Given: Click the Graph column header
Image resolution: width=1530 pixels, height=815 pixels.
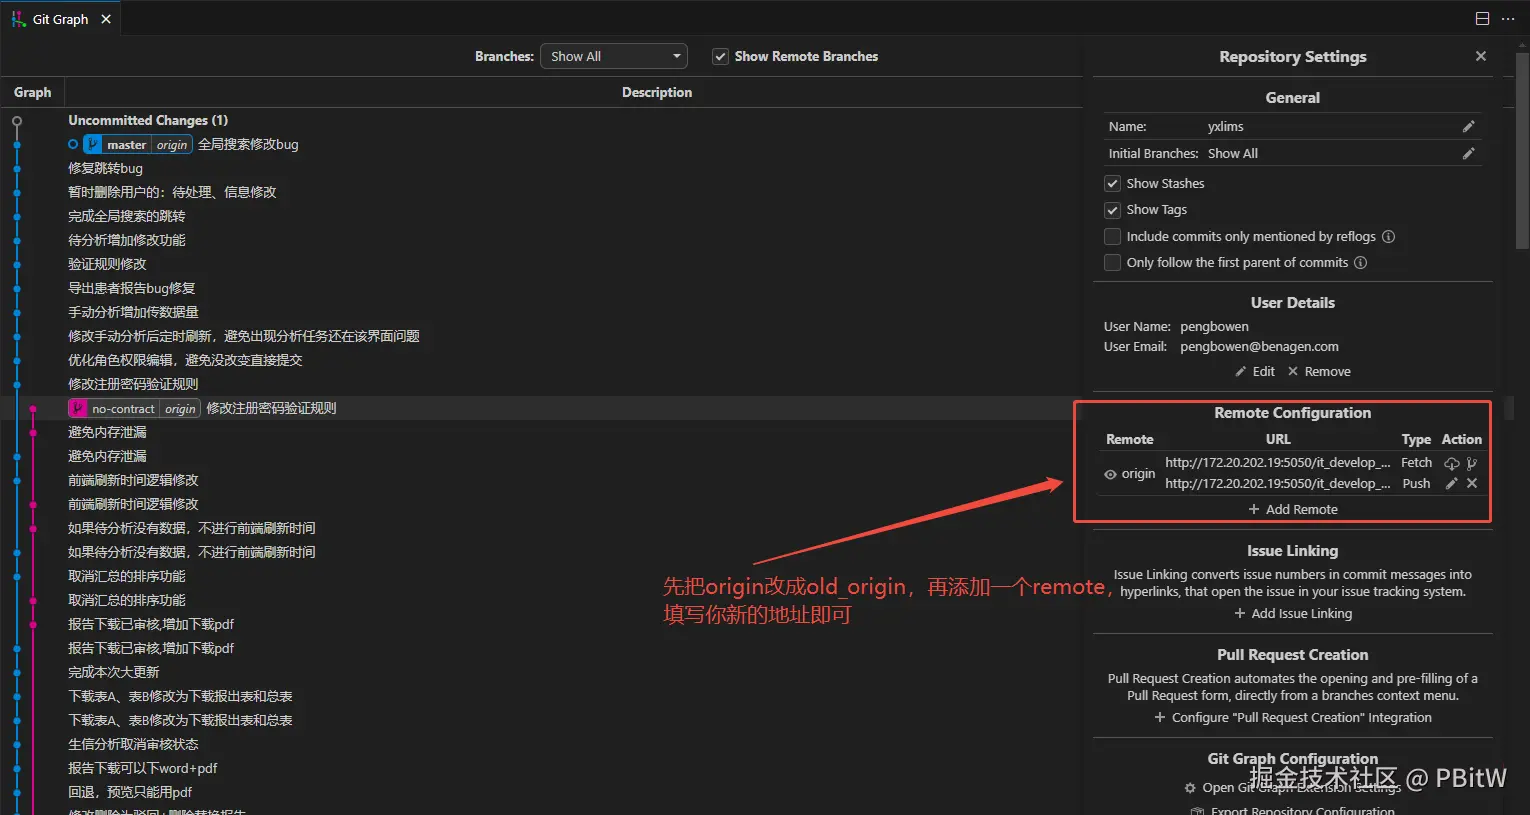Looking at the screenshot, I should [x=32, y=92].
